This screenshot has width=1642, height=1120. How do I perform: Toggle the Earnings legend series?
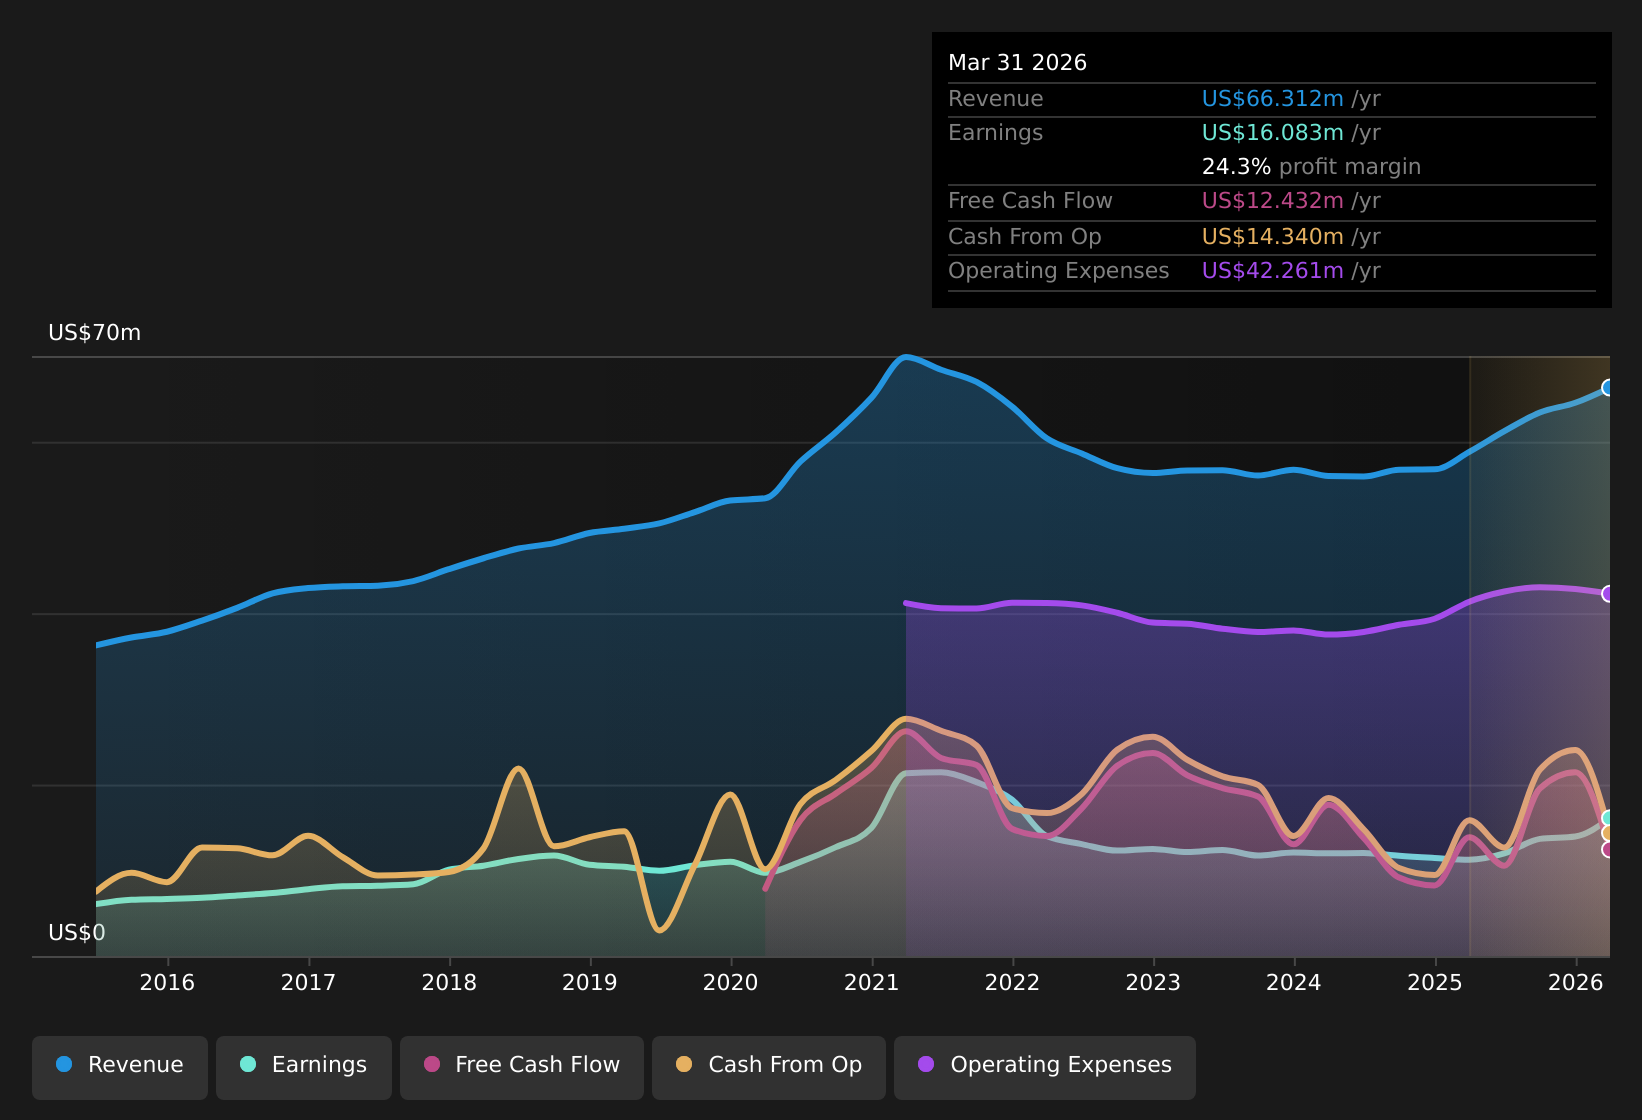[304, 1067]
